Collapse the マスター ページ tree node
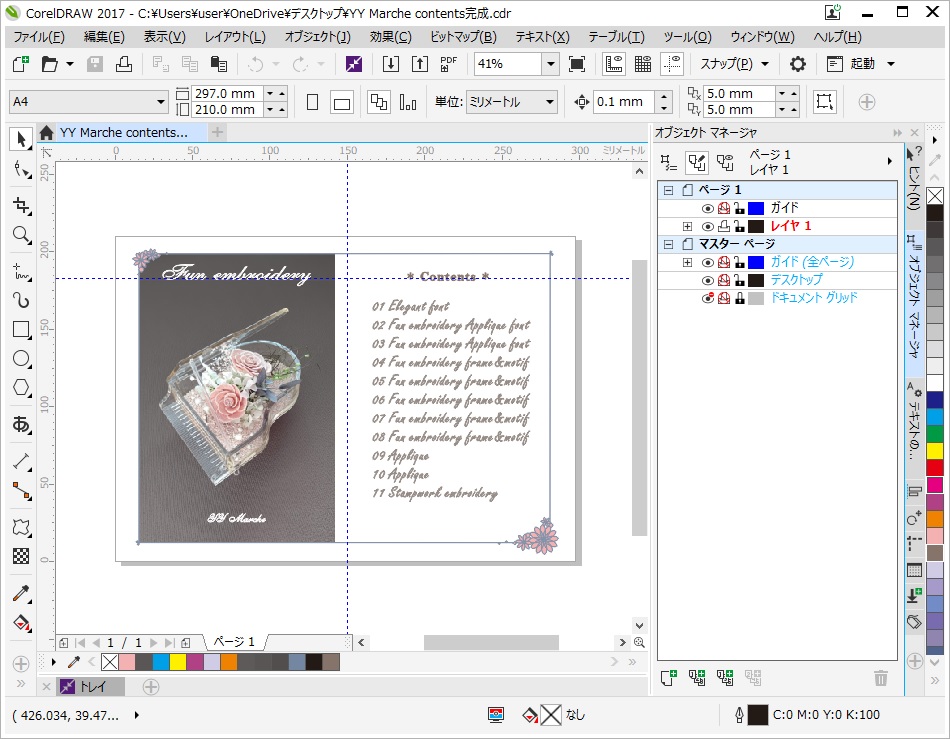This screenshot has height=739, width=950. [668, 244]
